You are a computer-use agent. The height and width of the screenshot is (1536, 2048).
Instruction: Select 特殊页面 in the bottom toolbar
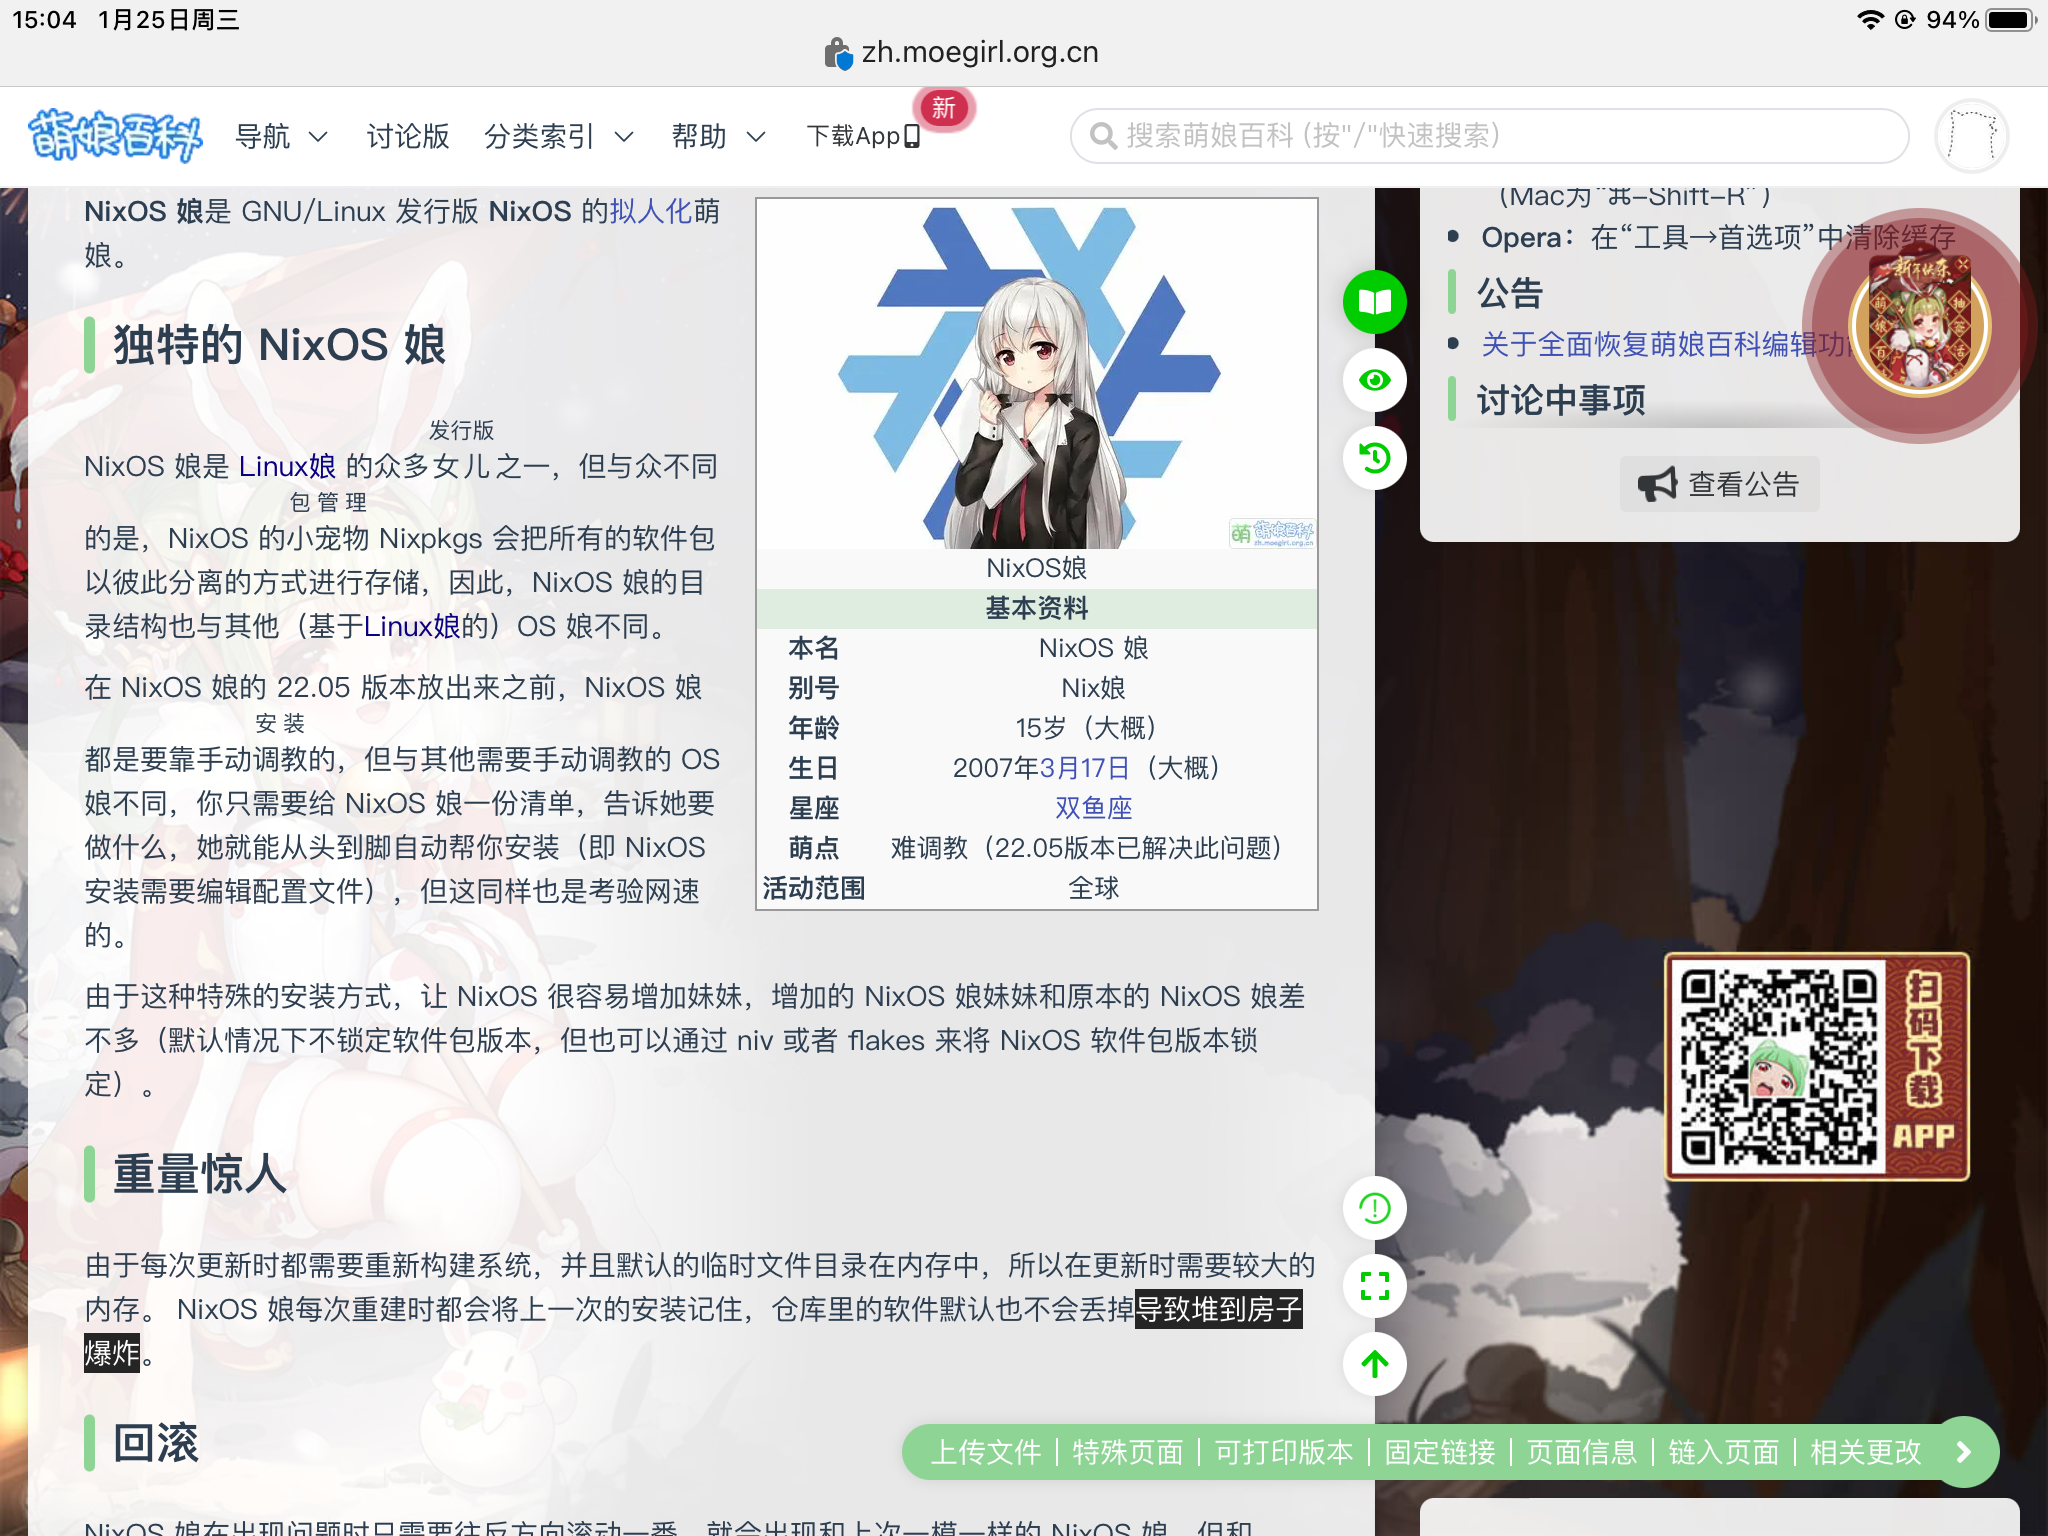click(x=1127, y=1452)
